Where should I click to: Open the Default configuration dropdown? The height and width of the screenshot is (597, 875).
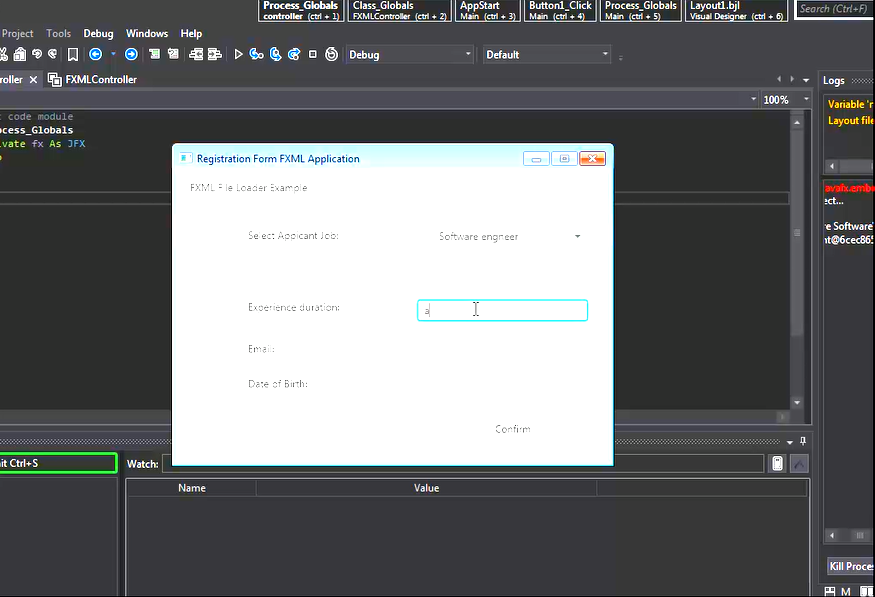point(546,55)
